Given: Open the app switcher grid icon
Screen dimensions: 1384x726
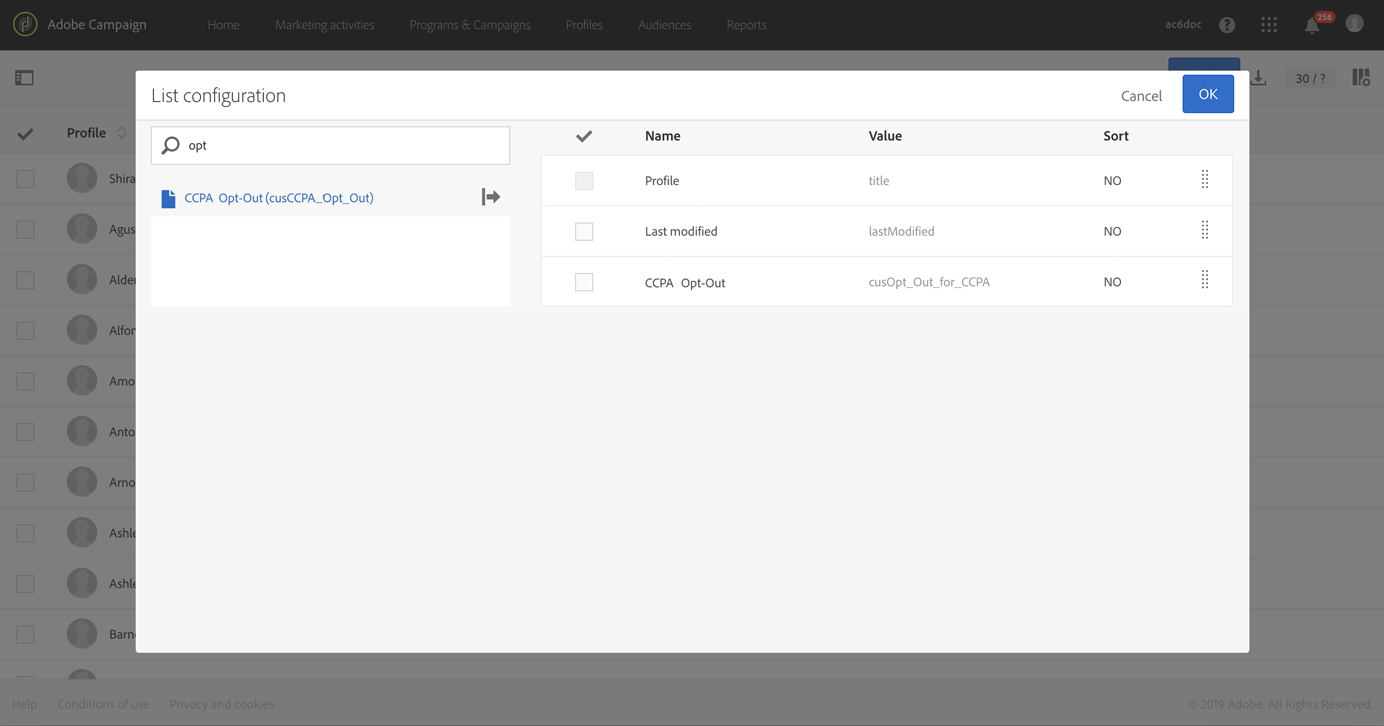Looking at the screenshot, I should tap(1269, 25).
